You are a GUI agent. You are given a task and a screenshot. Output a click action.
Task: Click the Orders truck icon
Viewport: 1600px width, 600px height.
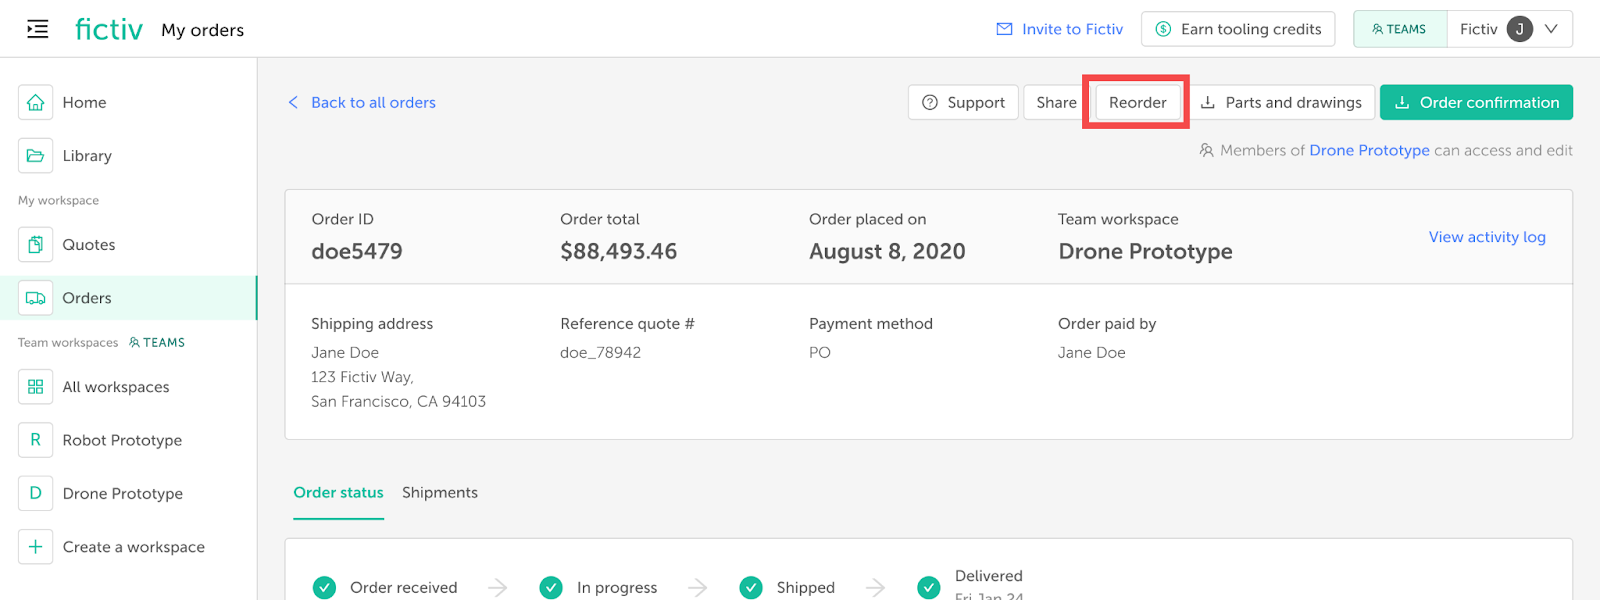(36, 298)
